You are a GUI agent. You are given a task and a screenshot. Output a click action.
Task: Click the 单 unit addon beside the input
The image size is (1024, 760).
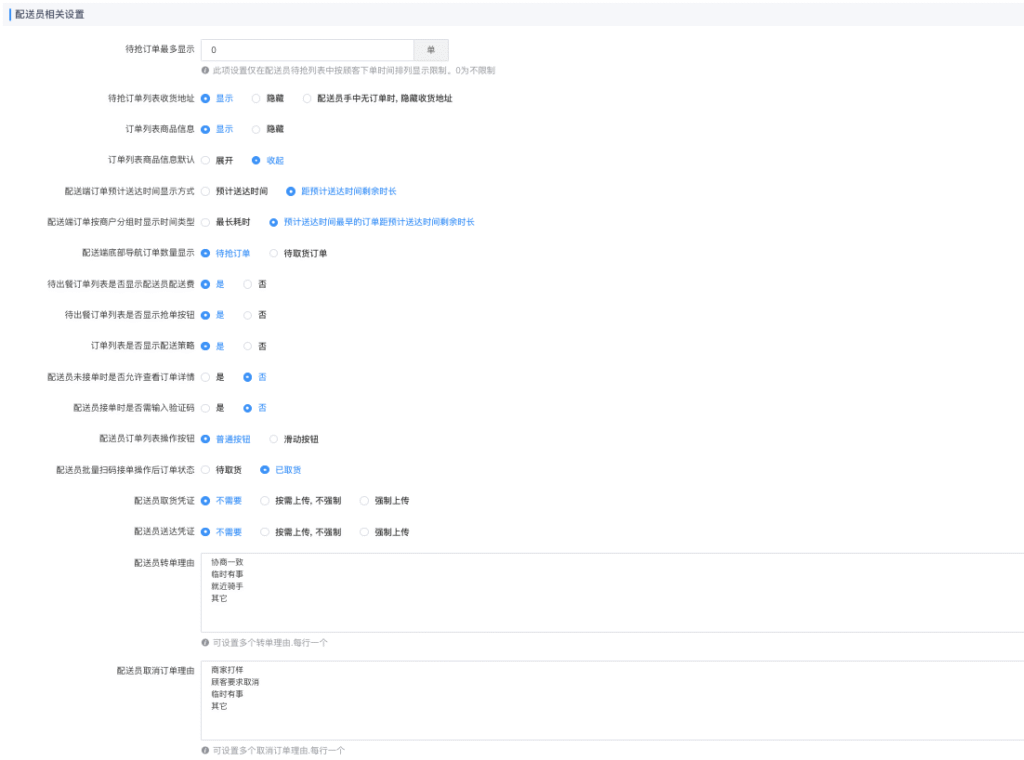click(431, 50)
